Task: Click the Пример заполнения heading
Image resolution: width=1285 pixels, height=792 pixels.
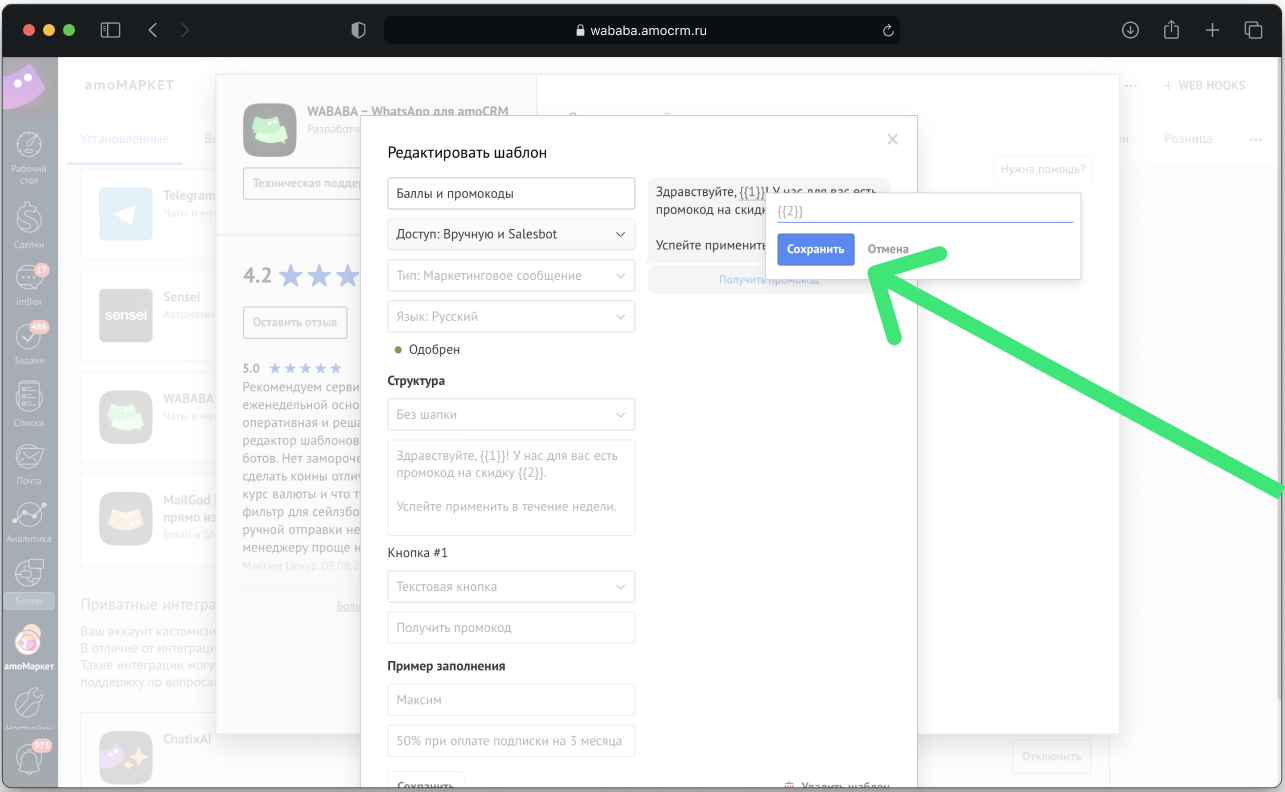Action: tap(446, 666)
